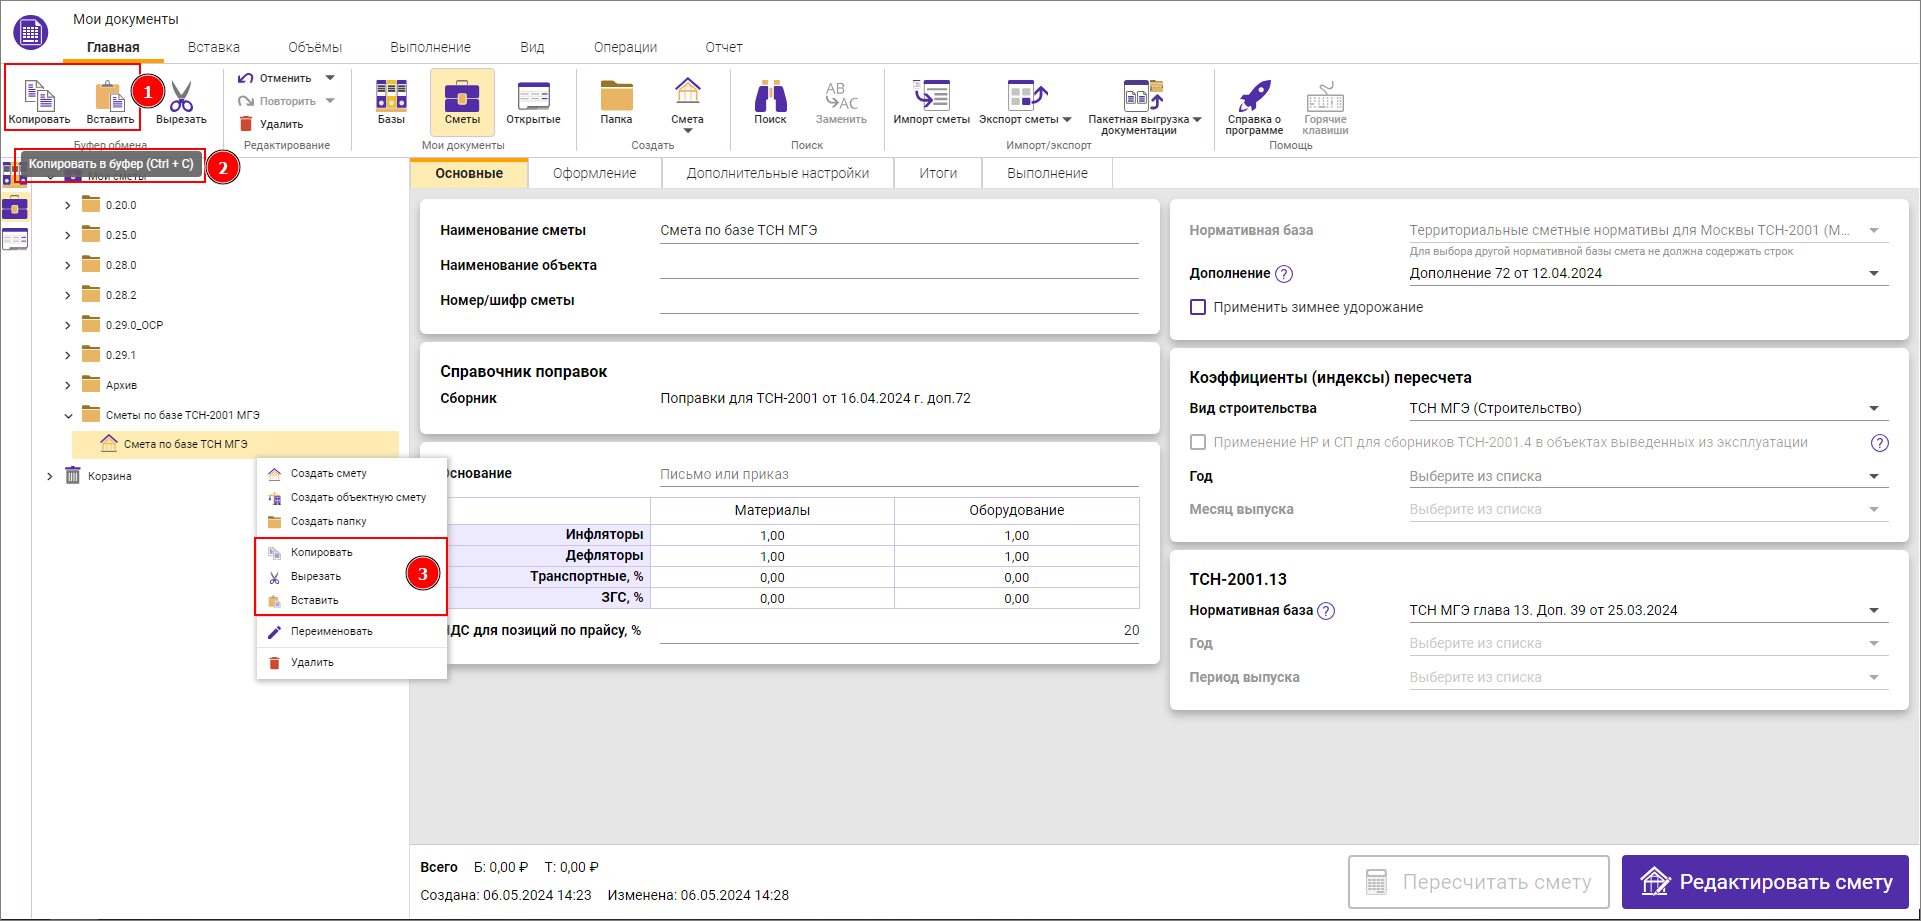Image resolution: width=1921 pixels, height=921 pixels.
Task: Select Смета по базе ТСН МГЭ tree item
Action: (236, 444)
